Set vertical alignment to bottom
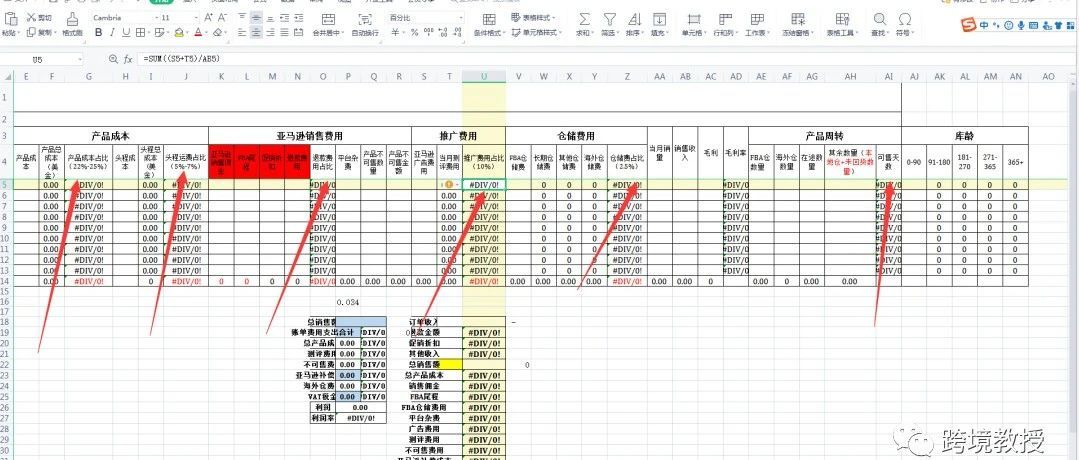 pyautogui.click(x=268, y=18)
